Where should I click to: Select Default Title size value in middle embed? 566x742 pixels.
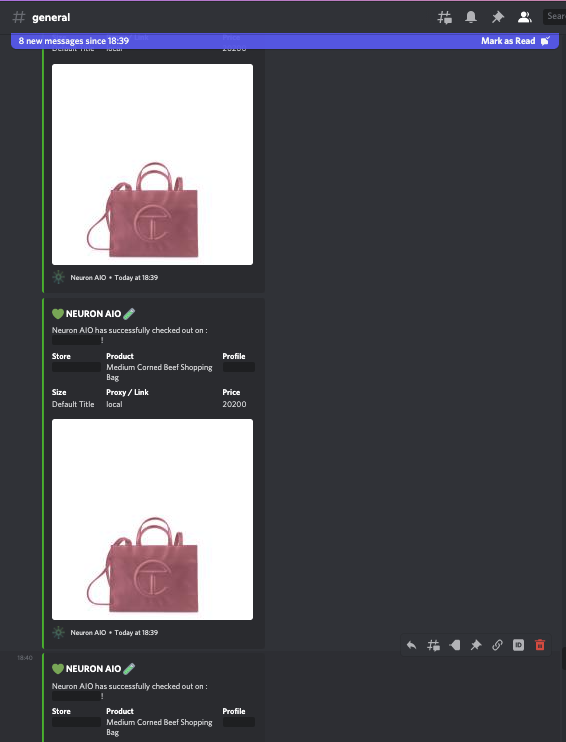(x=73, y=404)
